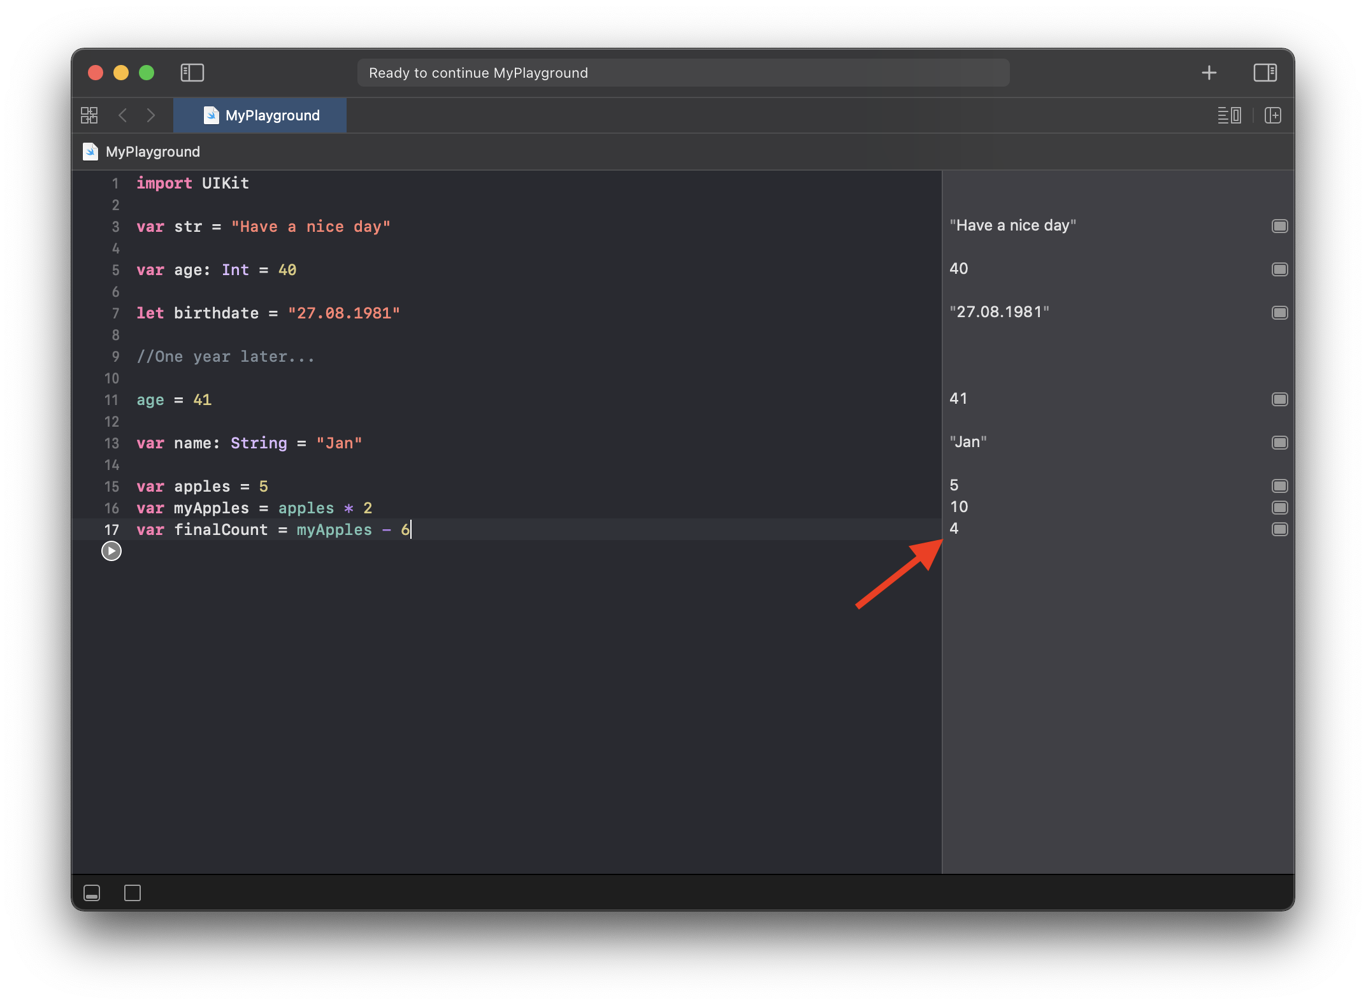Viewport: 1366px width, 1005px height.
Task: Run playground with the play button
Action: pyautogui.click(x=111, y=551)
